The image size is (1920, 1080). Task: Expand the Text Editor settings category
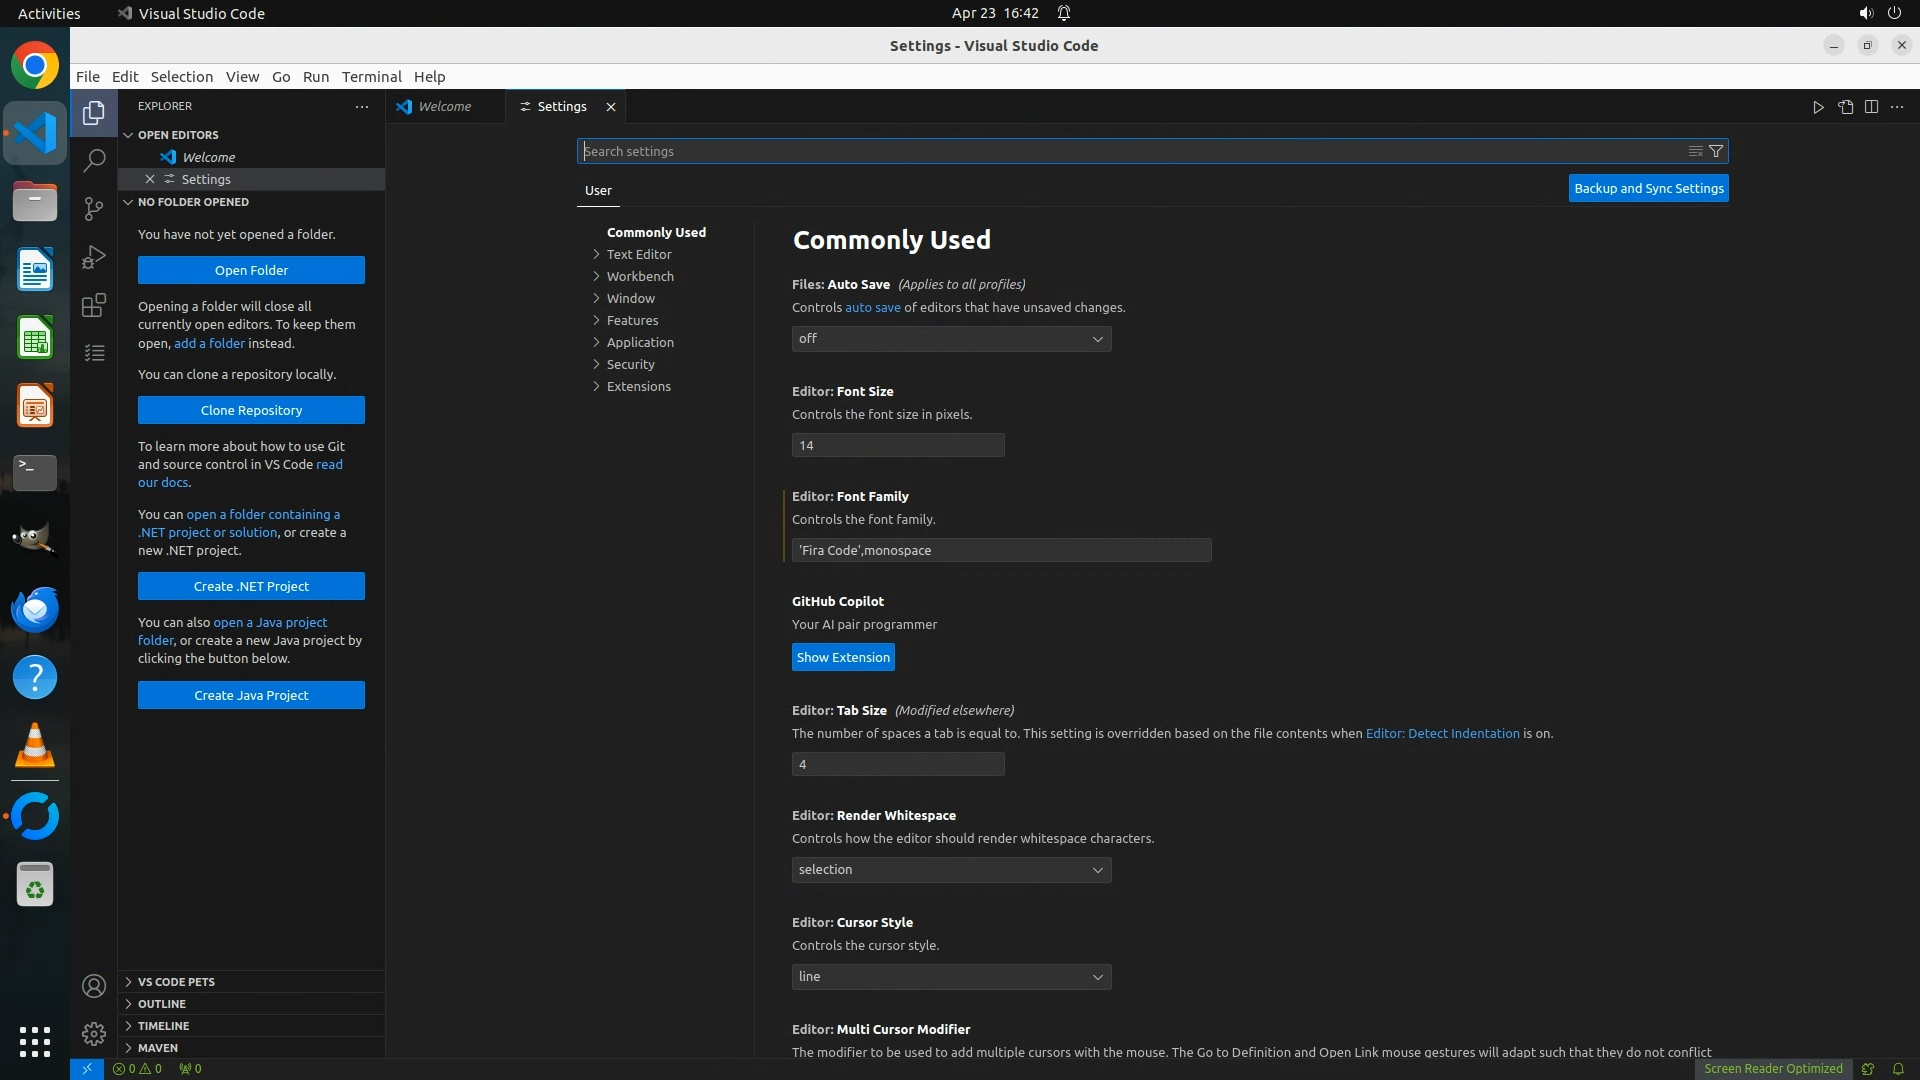point(638,254)
